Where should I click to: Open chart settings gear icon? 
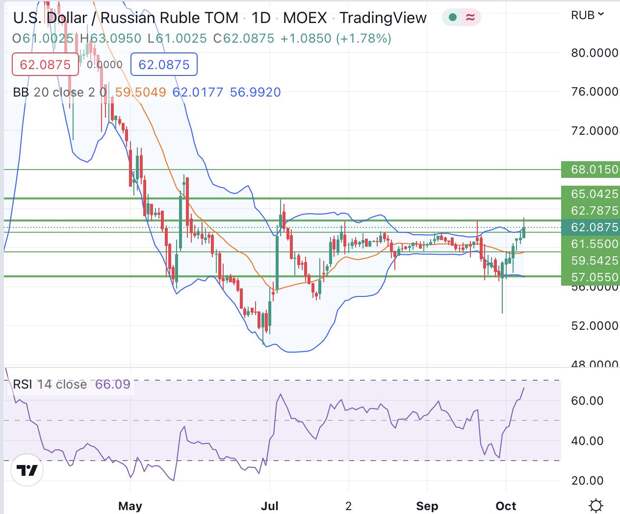click(x=596, y=506)
